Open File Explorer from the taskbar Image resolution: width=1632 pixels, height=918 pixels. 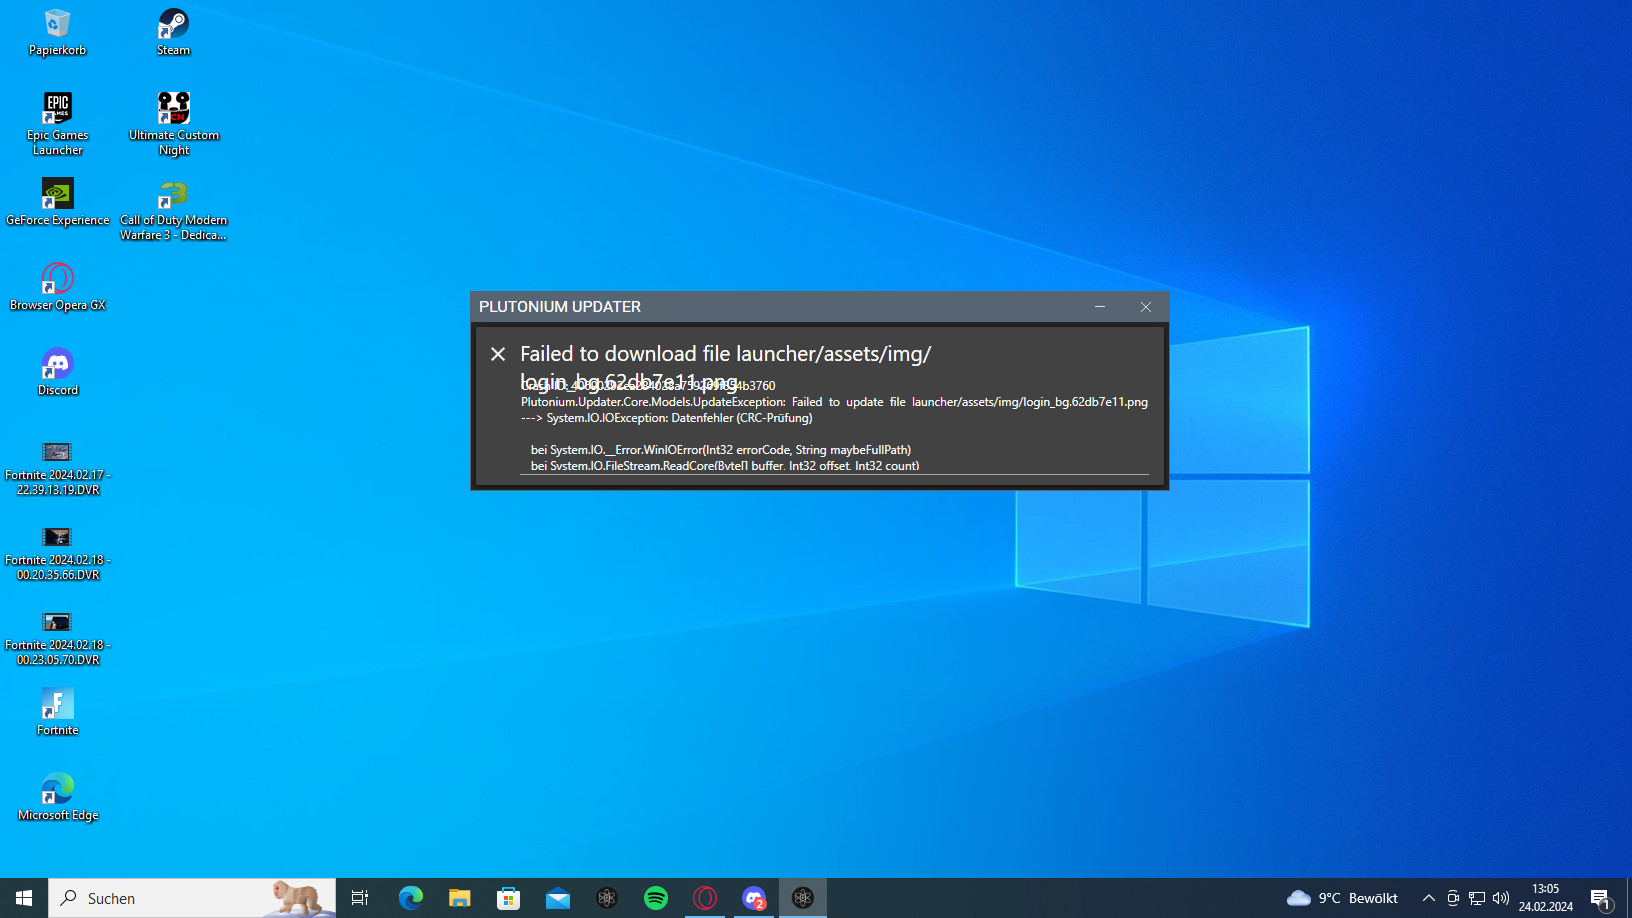pyautogui.click(x=459, y=898)
